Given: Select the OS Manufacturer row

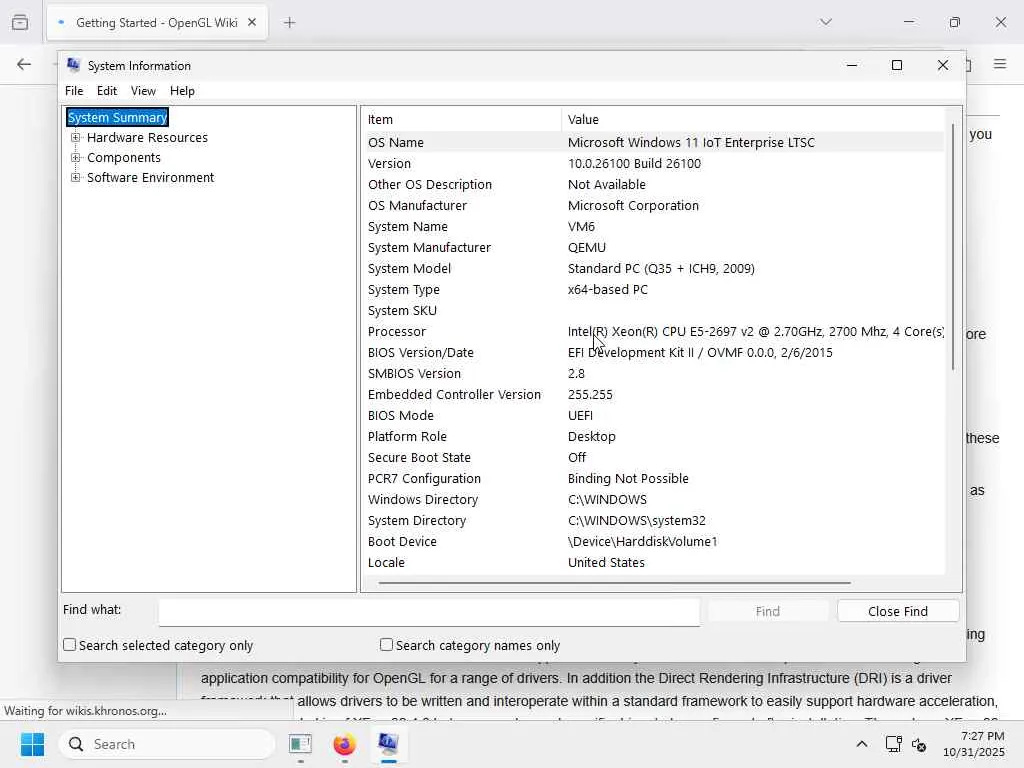Looking at the screenshot, I should click(x=653, y=205).
